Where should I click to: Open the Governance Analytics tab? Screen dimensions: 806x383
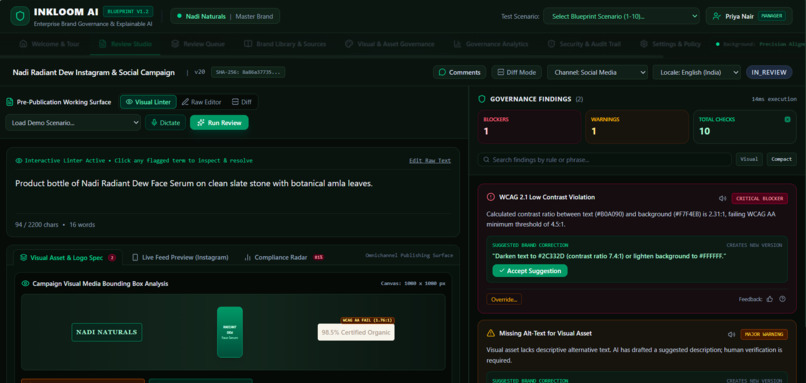tap(490, 44)
